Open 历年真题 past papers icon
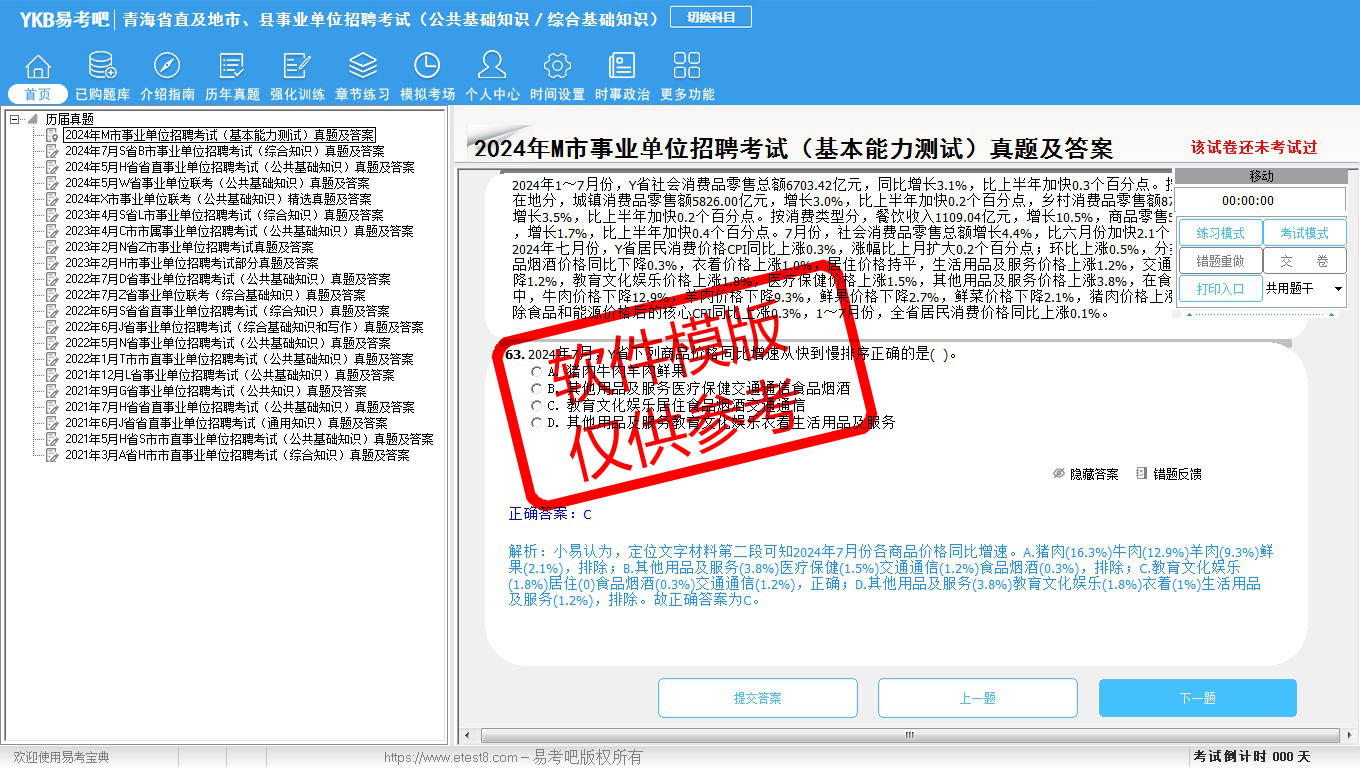 coord(232,68)
